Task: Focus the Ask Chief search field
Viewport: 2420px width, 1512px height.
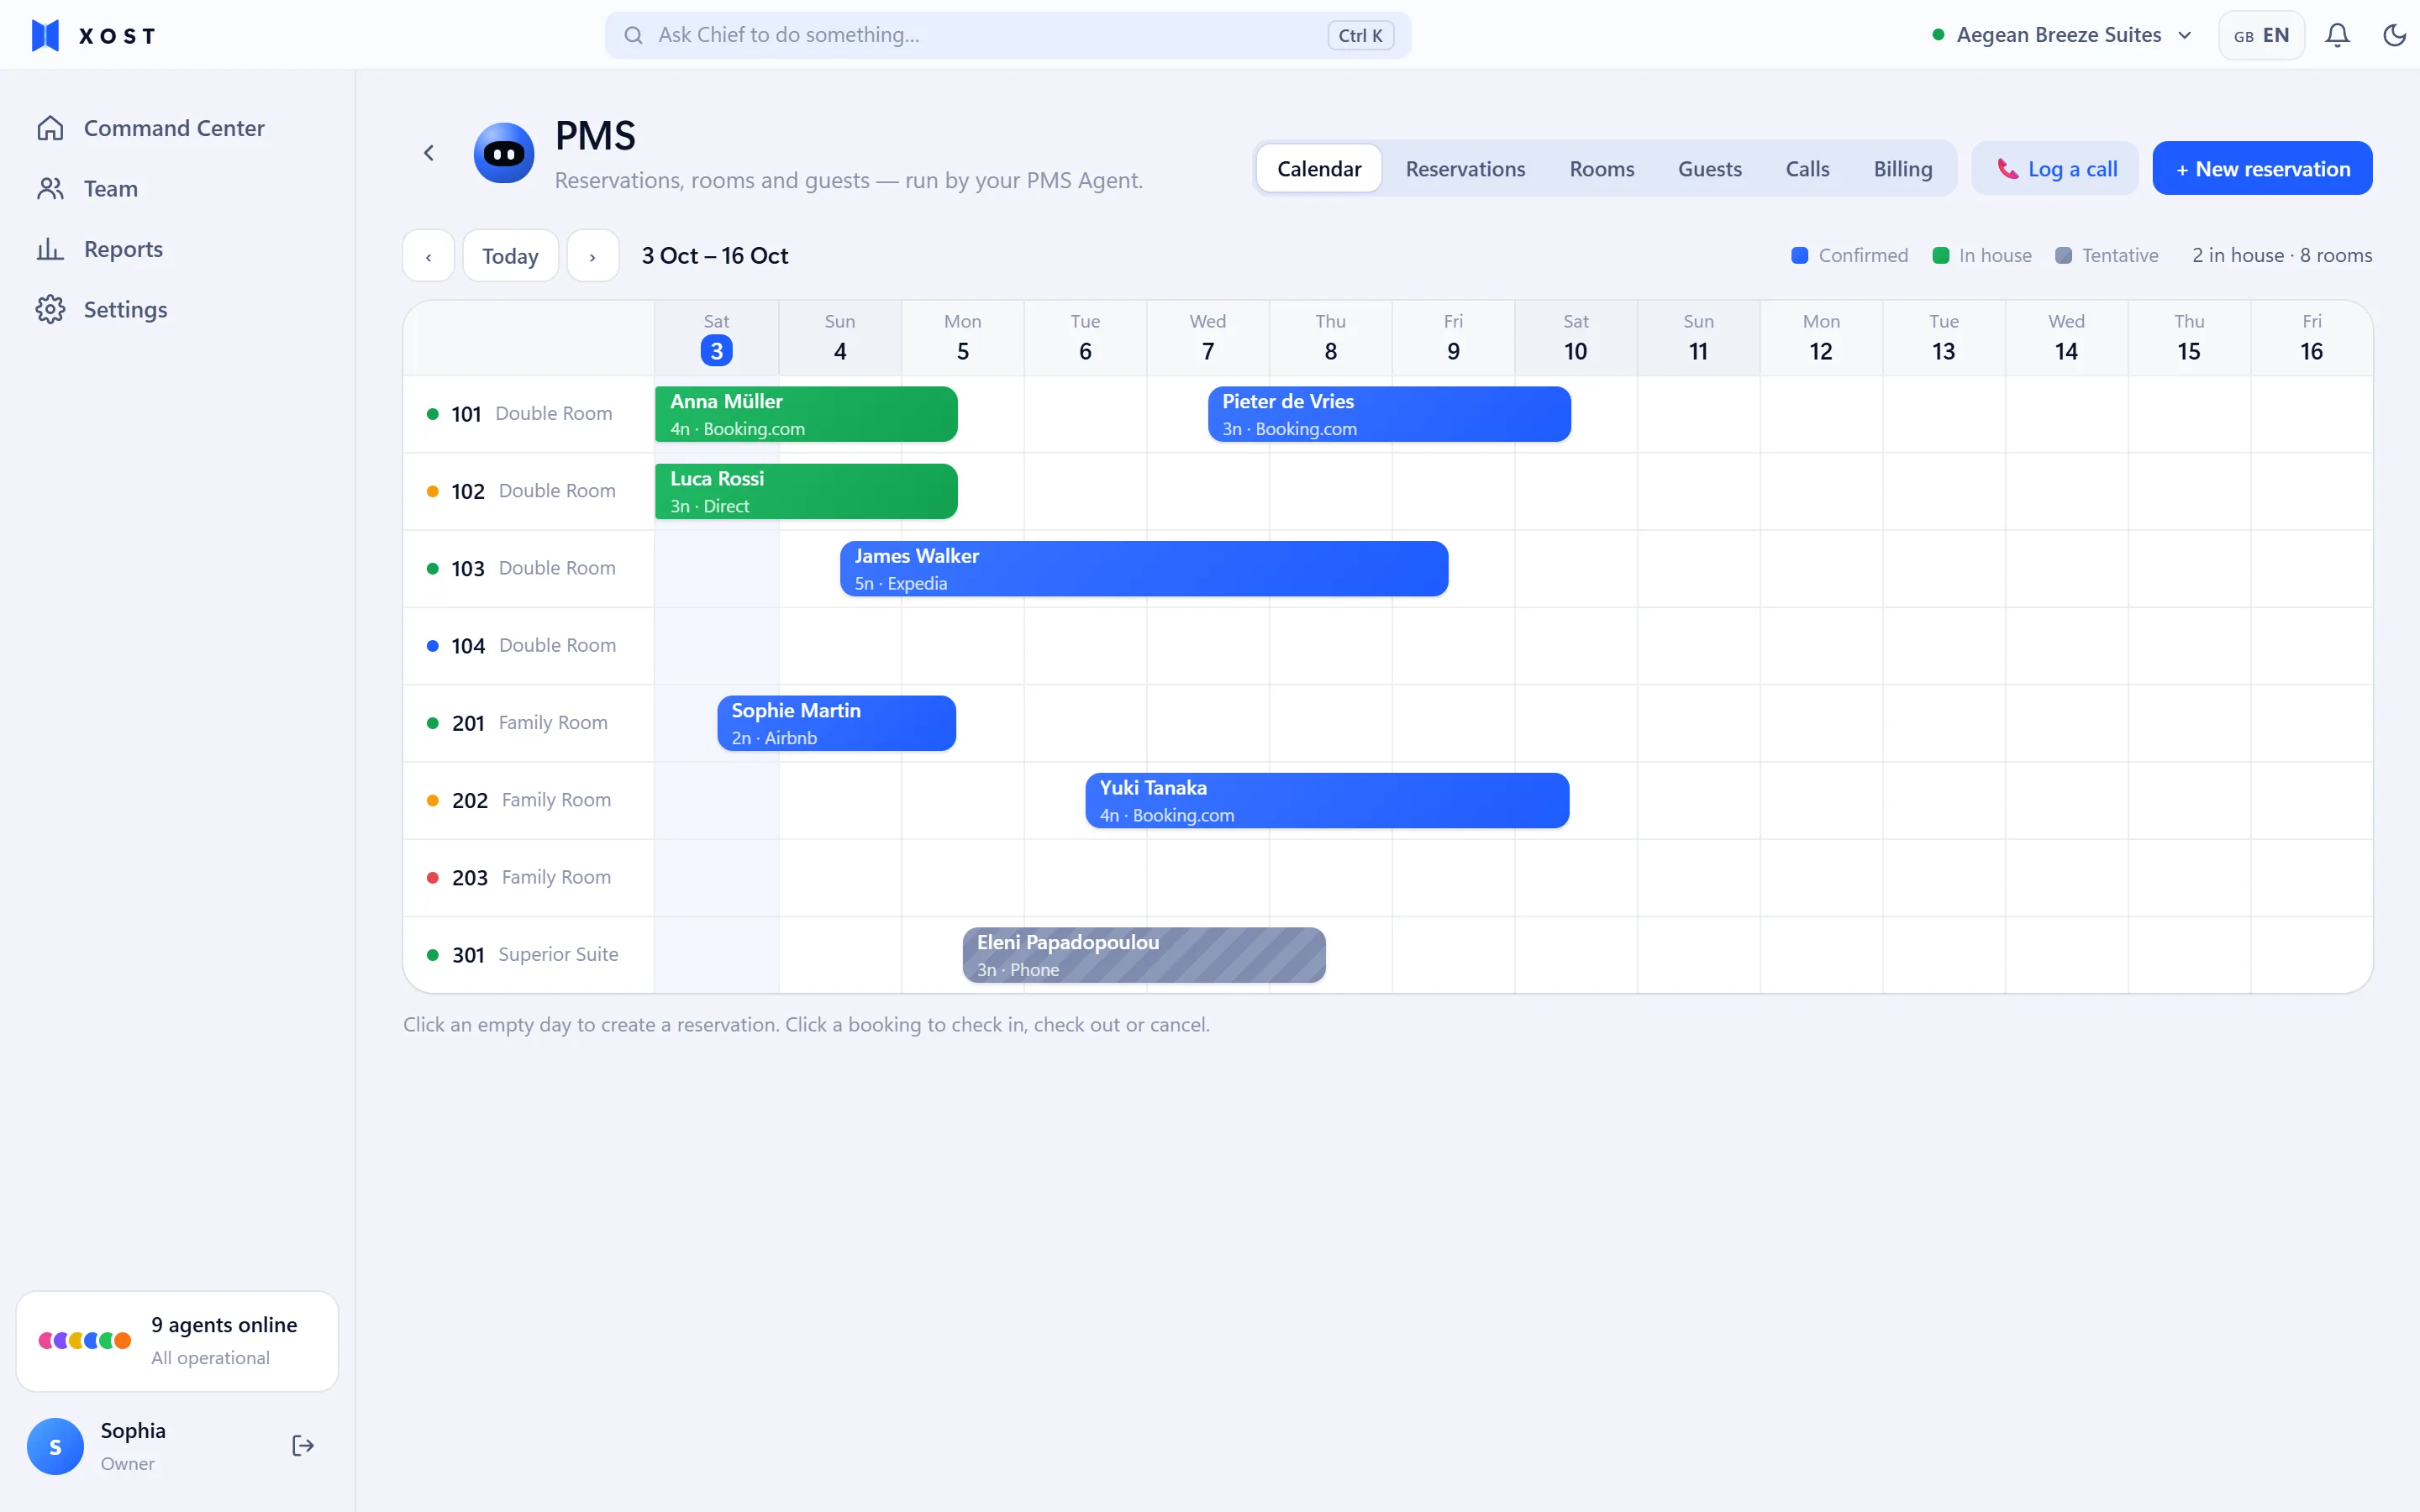Action: (x=1008, y=35)
